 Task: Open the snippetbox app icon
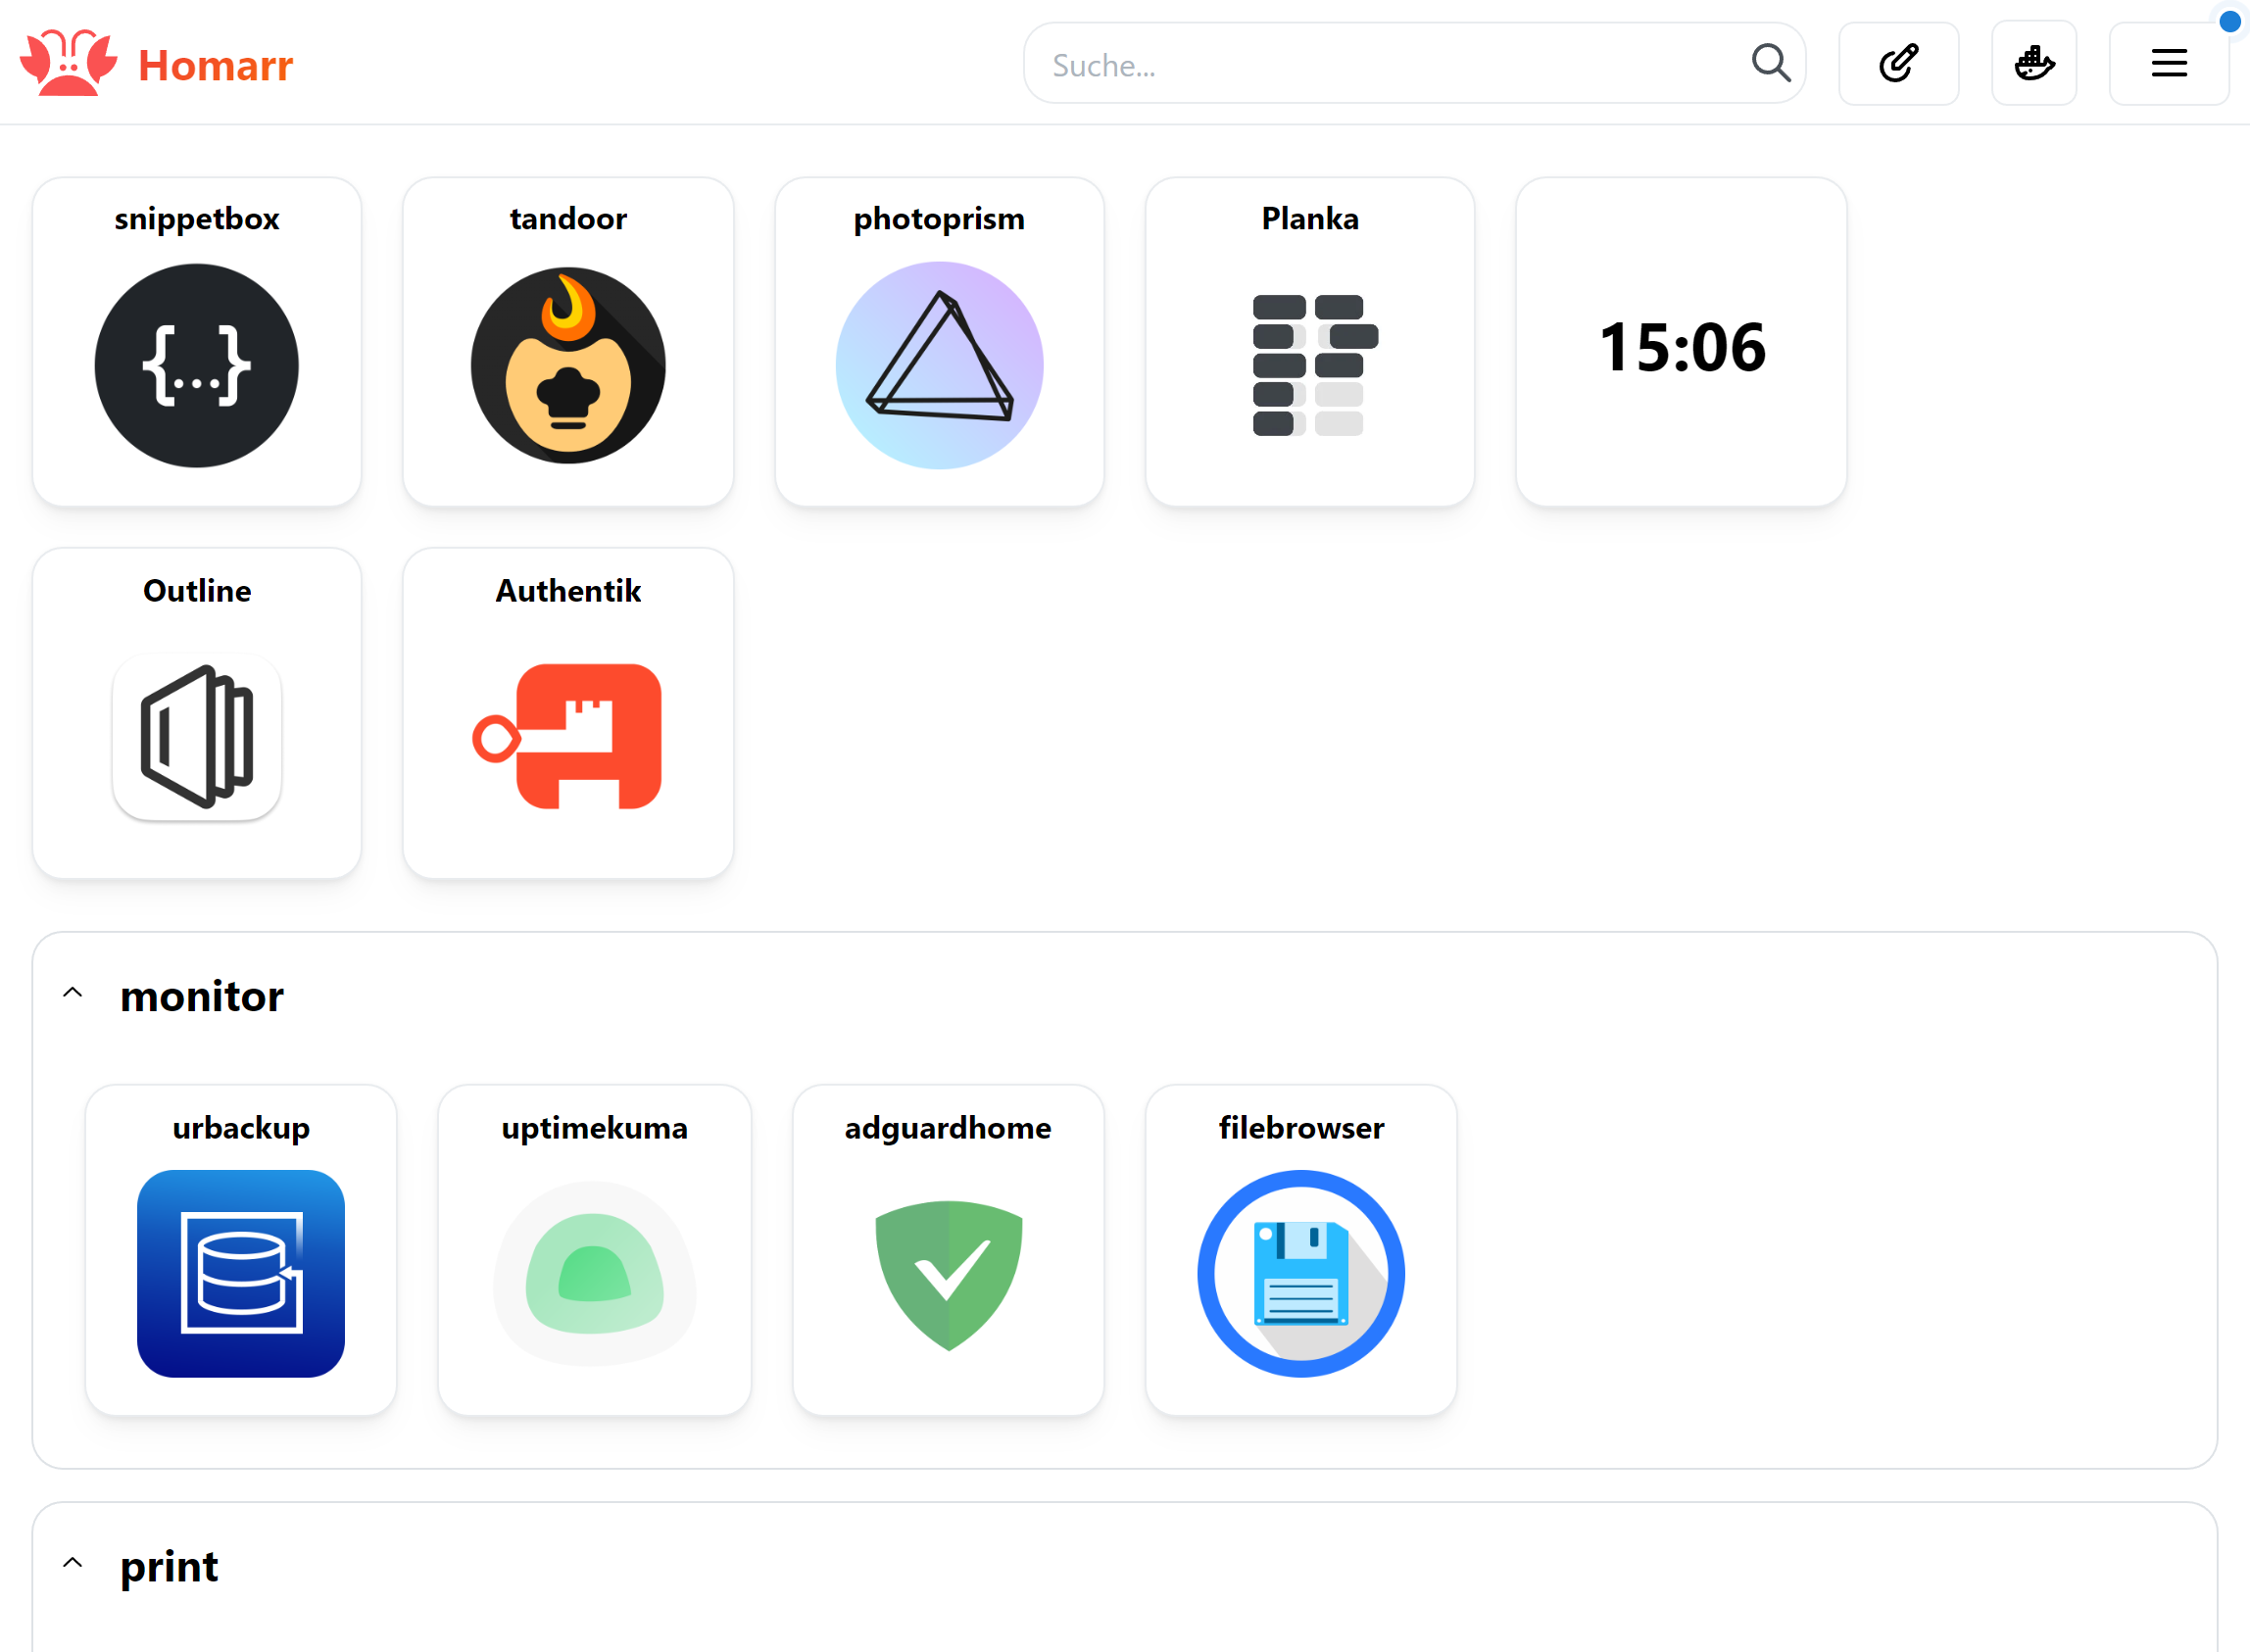coord(196,365)
